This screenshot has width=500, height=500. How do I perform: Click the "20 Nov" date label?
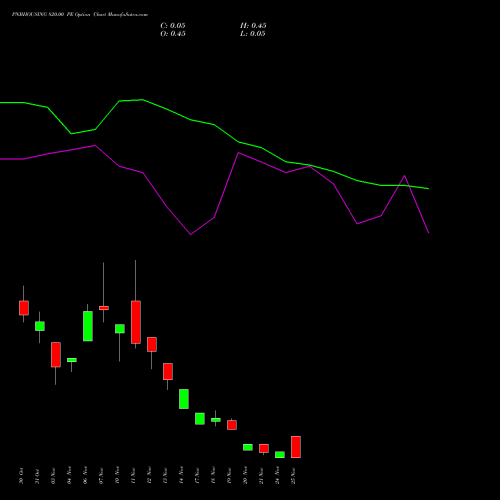245,476
